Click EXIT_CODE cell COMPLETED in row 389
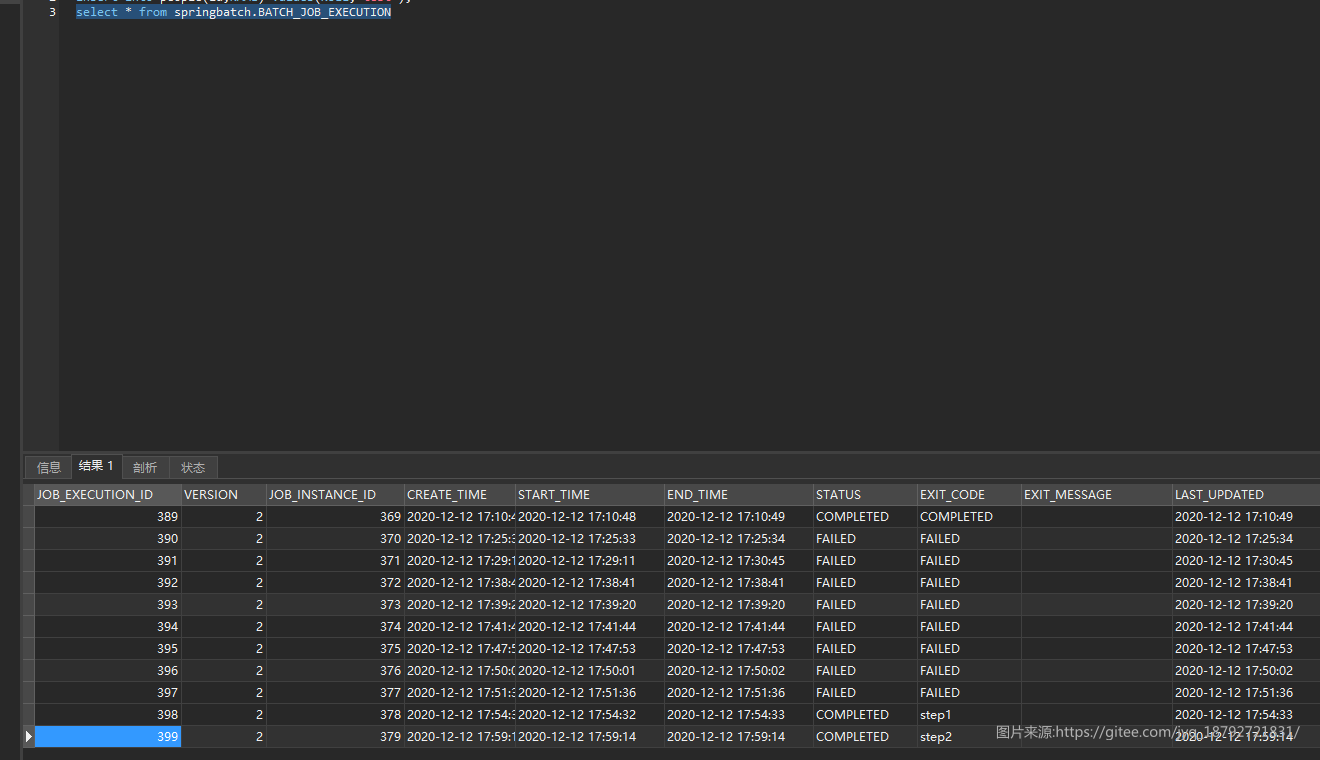This screenshot has width=1320, height=760. (x=969, y=517)
